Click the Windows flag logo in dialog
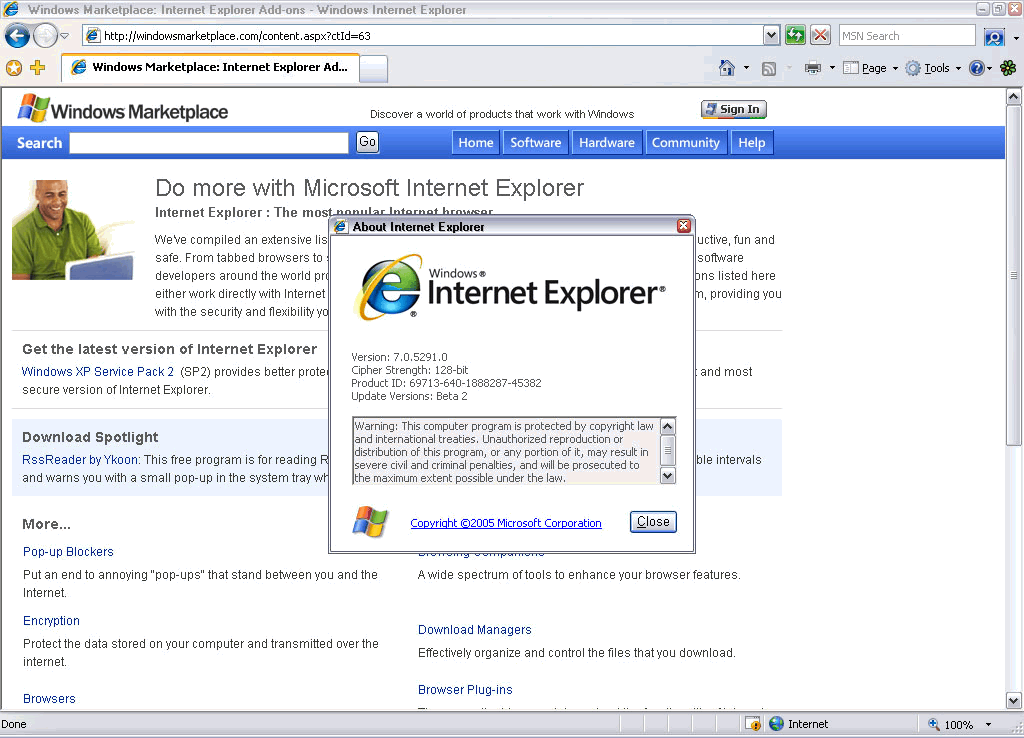This screenshot has width=1024, height=738. point(370,522)
